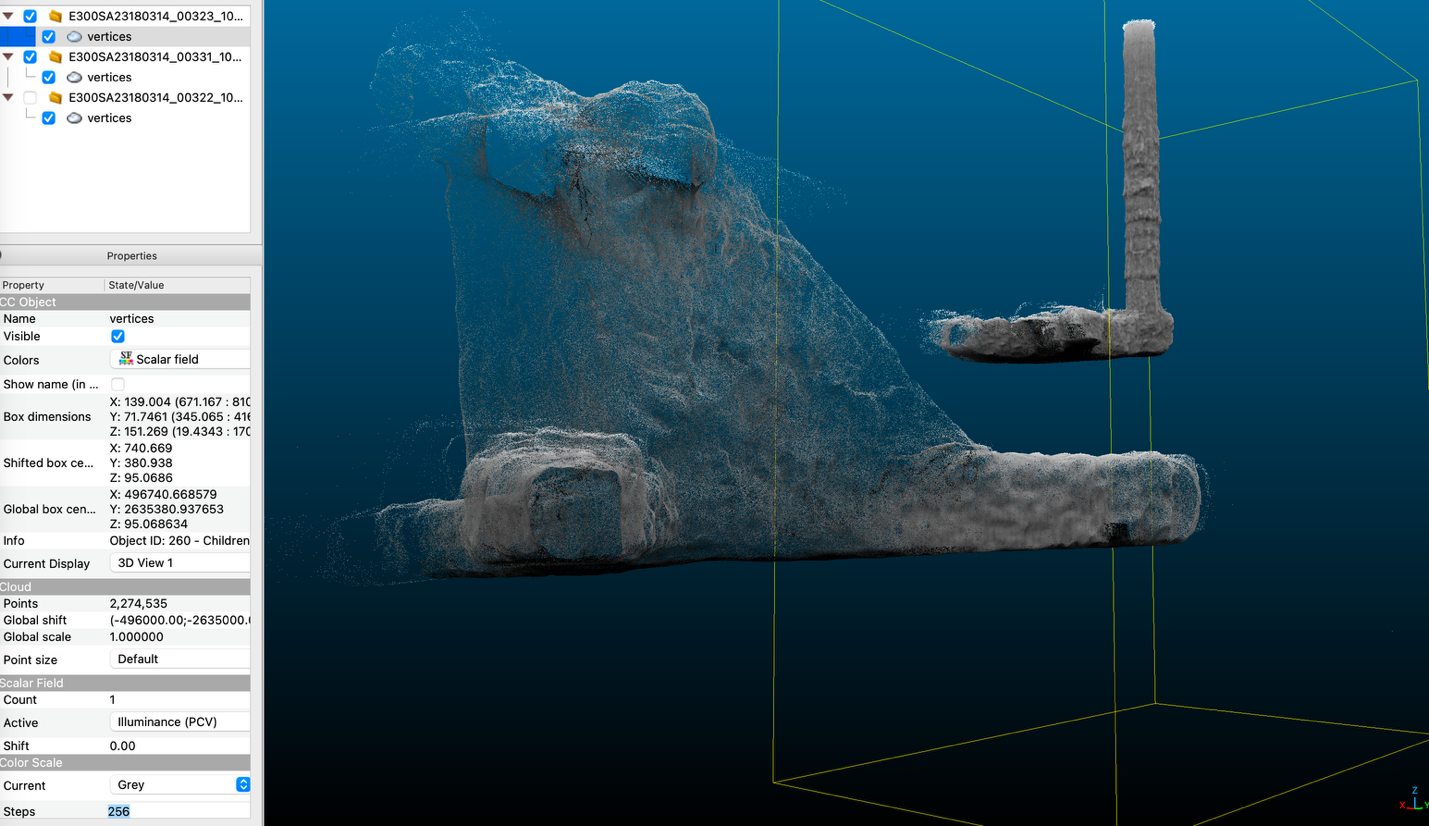This screenshot has height=826, width=1429.
Task: Click the Name value 'vertices' in Properties
Action: click(131, 319)
